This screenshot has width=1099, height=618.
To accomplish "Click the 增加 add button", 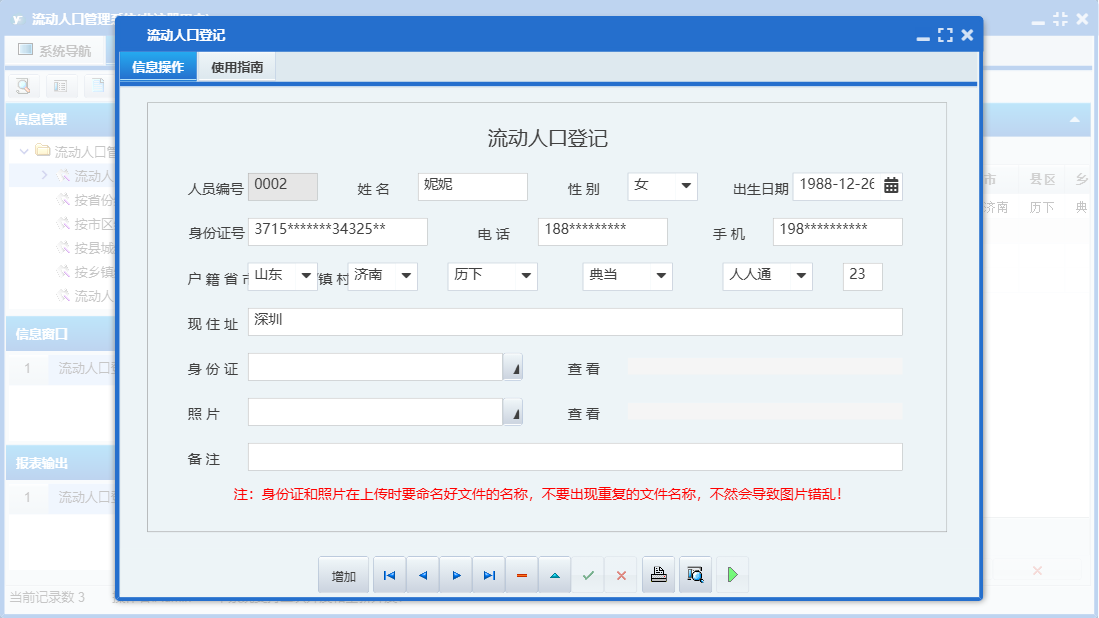I will tap(343, 574).
